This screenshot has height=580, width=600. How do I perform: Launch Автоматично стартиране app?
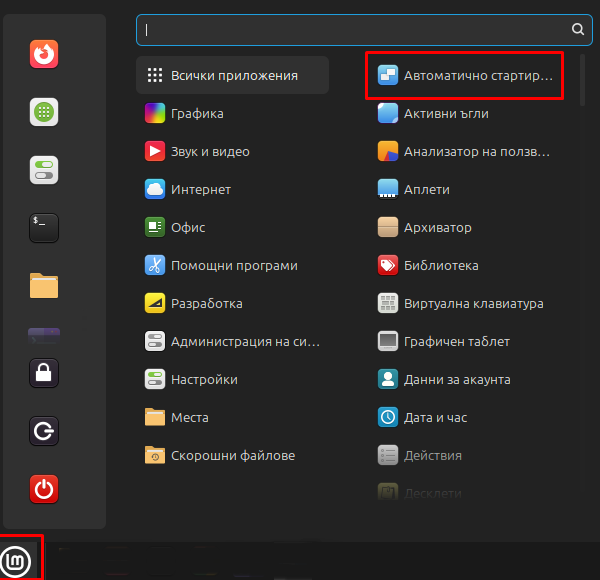[465, 75]
